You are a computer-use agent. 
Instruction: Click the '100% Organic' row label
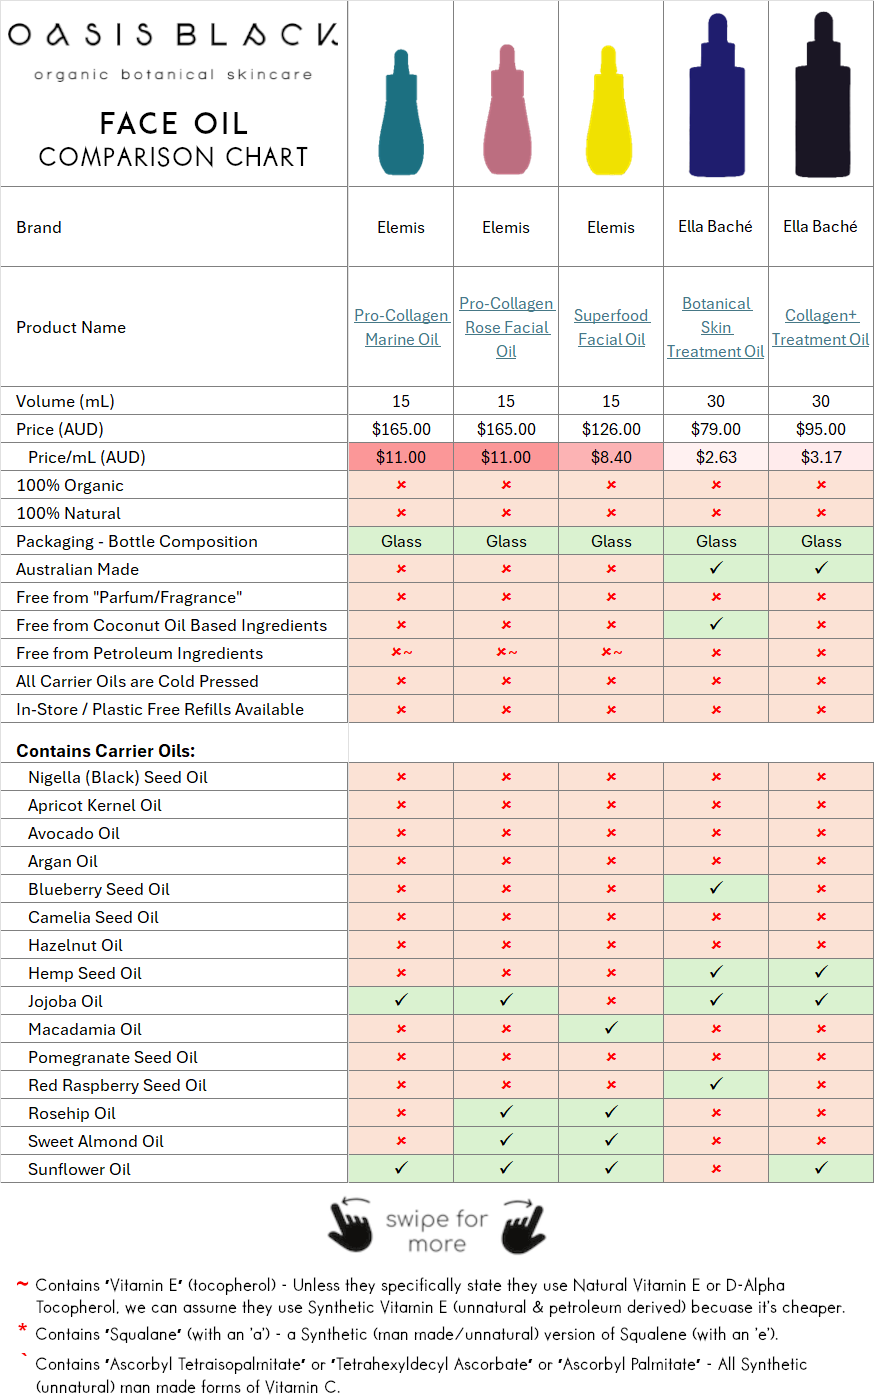pyautogui.click(x=70, y=485)
